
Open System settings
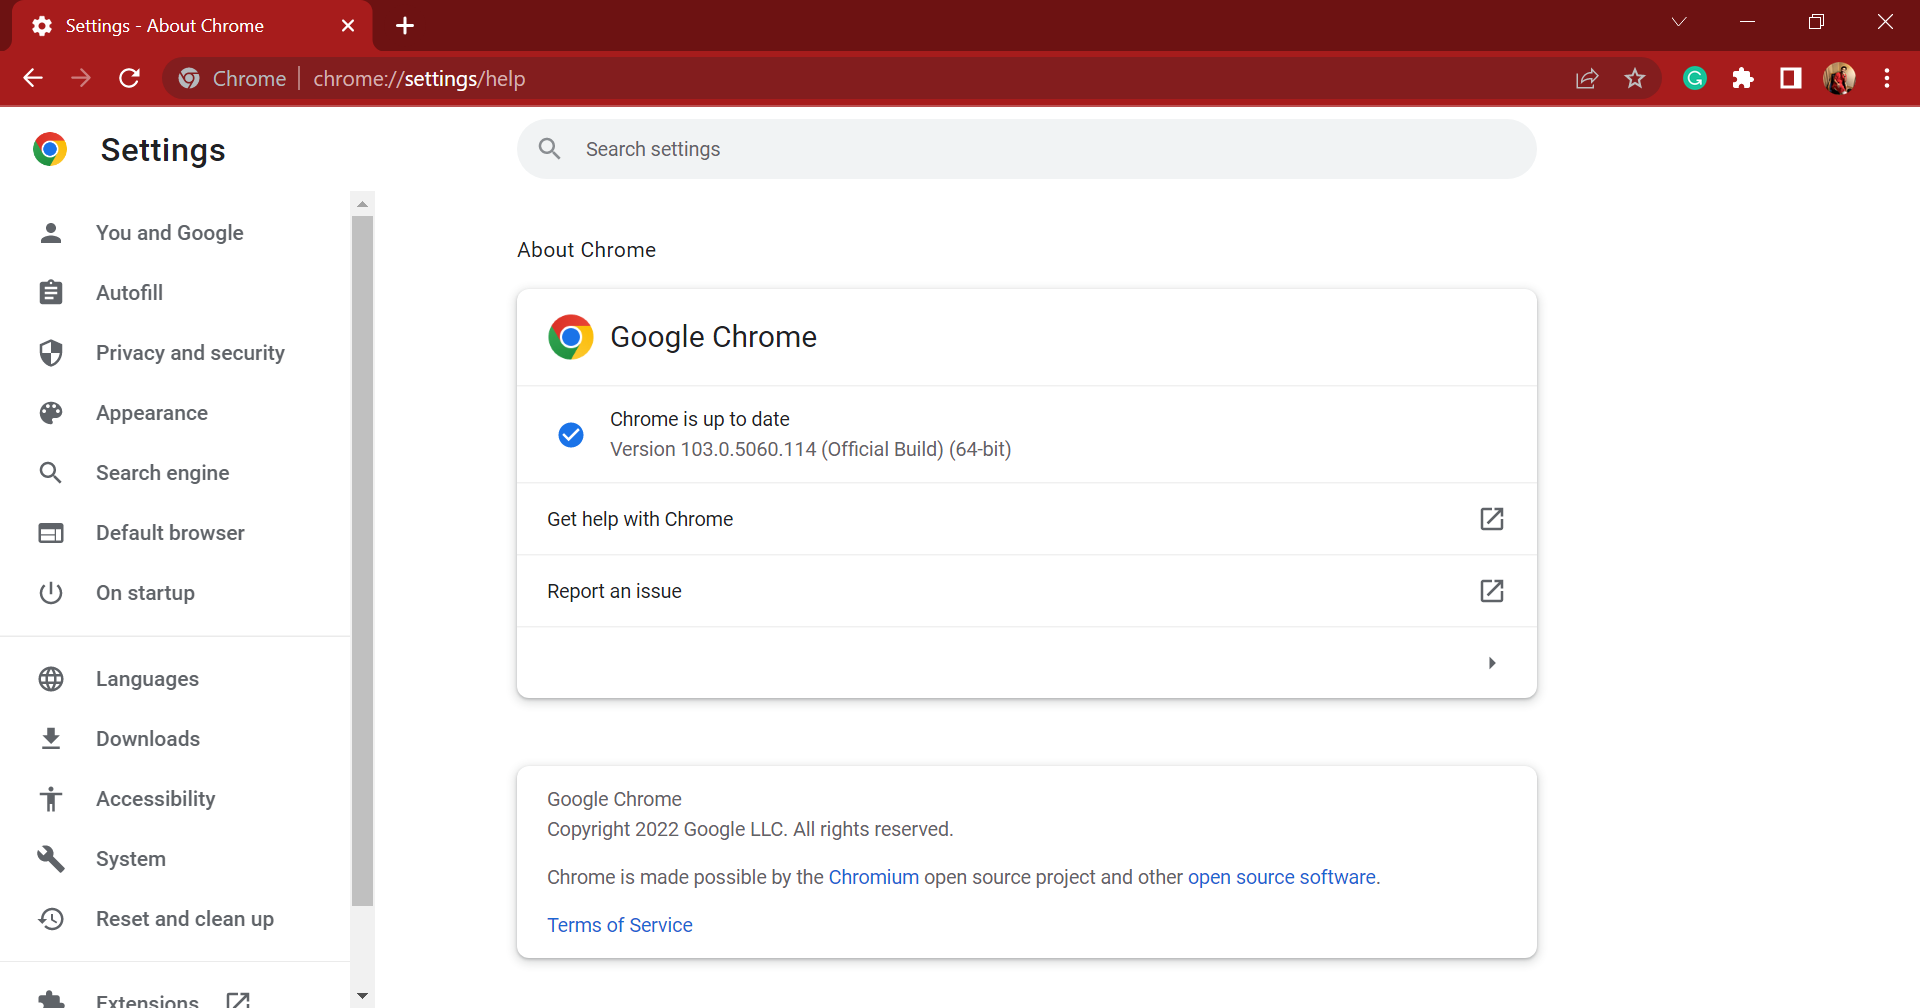point(131,859)
